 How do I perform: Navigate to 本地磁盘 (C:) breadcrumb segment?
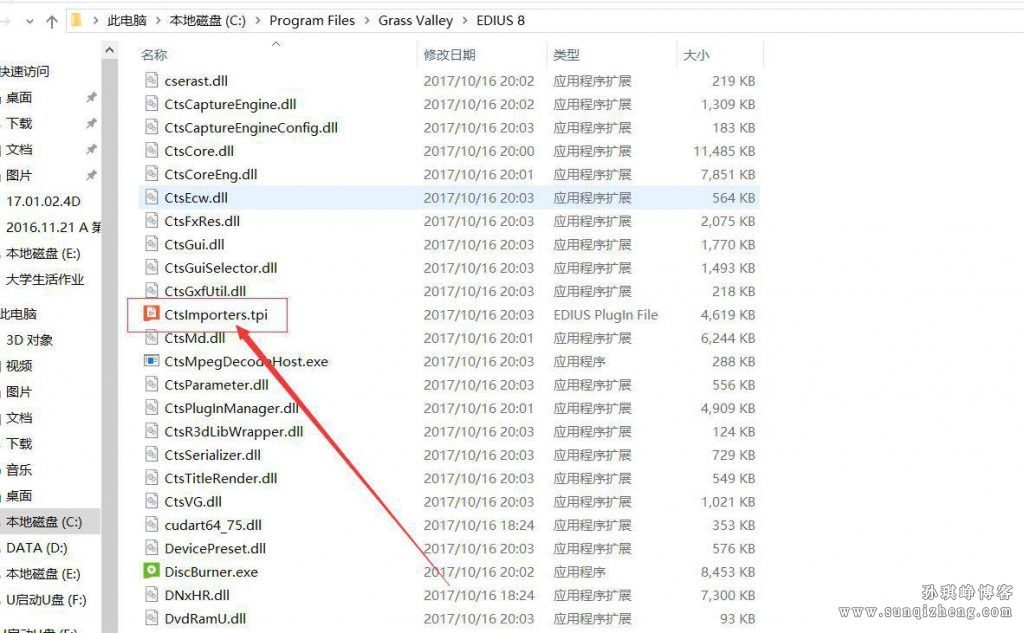click(206, 20)
